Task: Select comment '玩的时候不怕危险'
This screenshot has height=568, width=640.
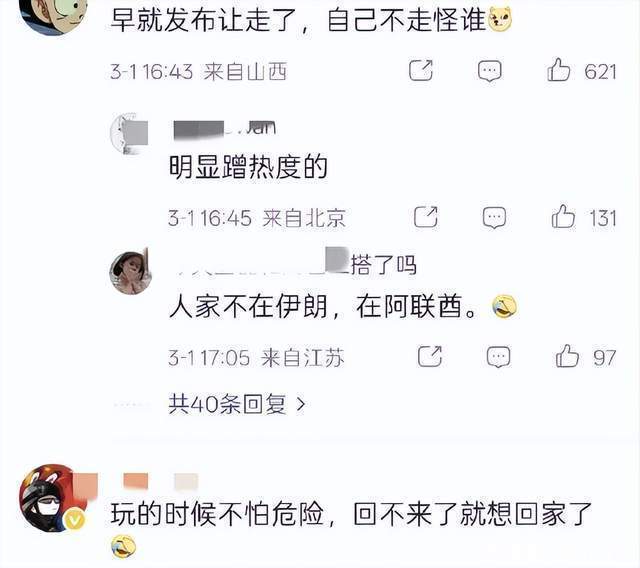Action: 218,514
